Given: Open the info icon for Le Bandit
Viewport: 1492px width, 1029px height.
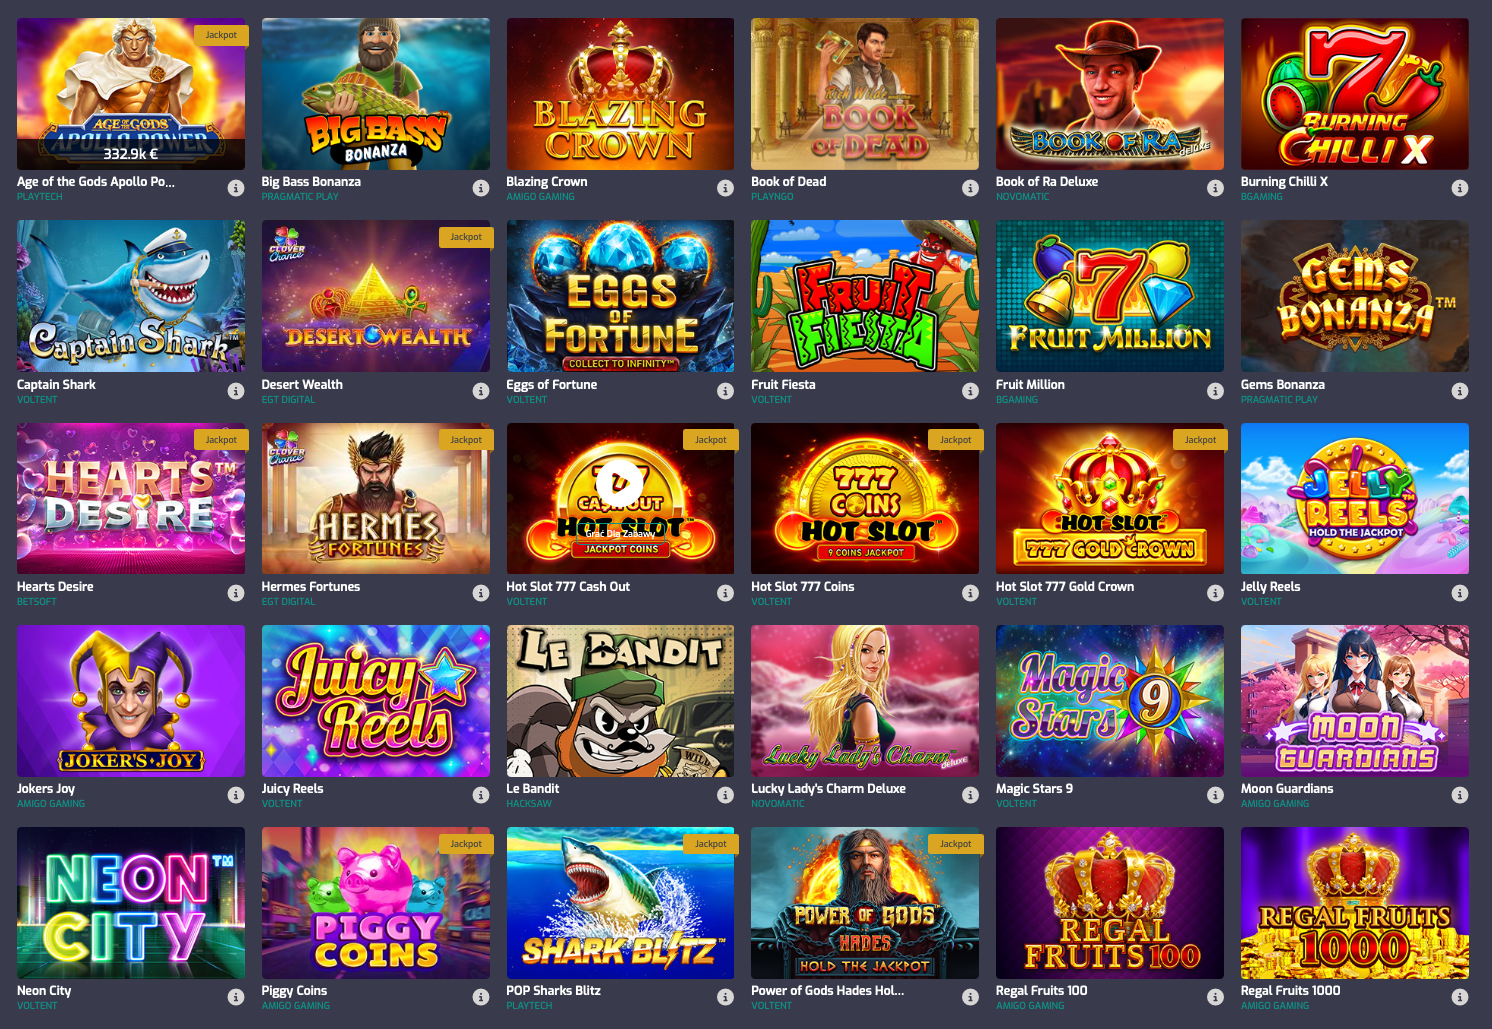Looking at the screenshot, I should click(726, 795).
